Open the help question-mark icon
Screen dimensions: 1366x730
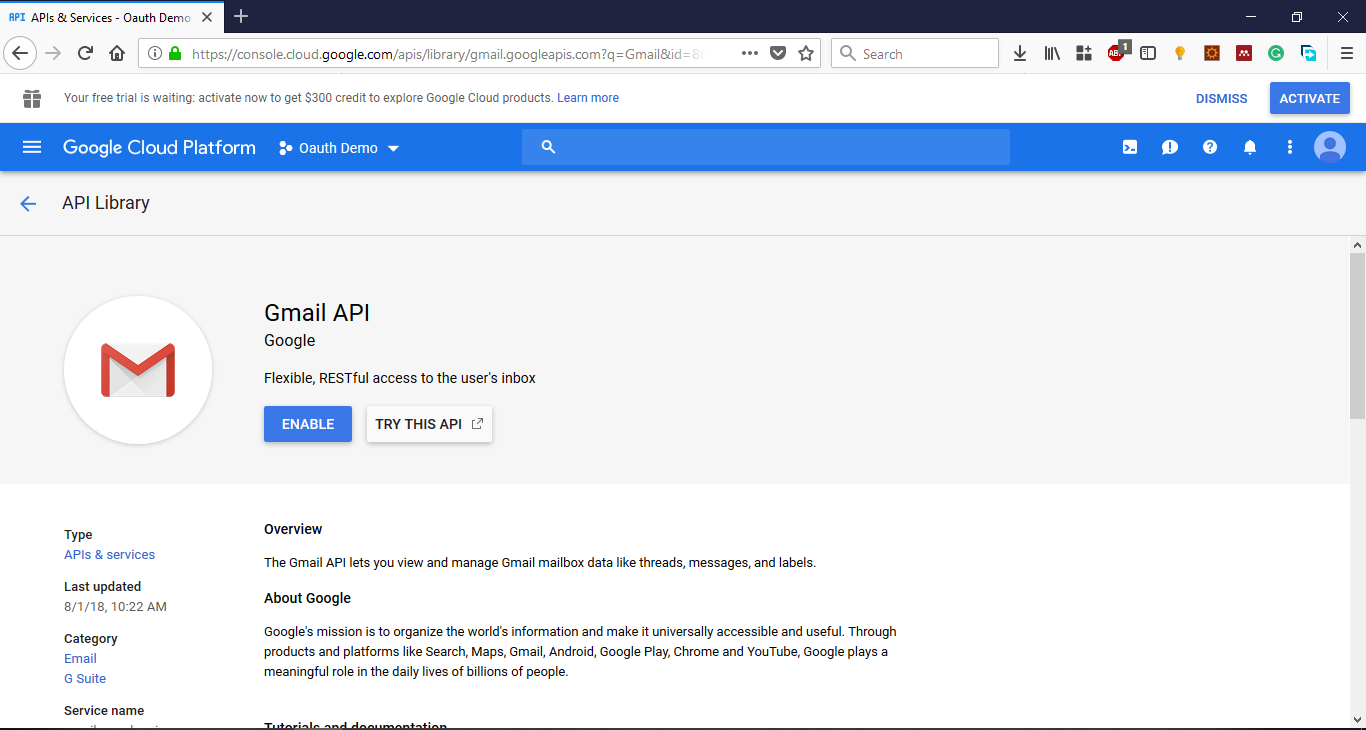(1210, 147)
